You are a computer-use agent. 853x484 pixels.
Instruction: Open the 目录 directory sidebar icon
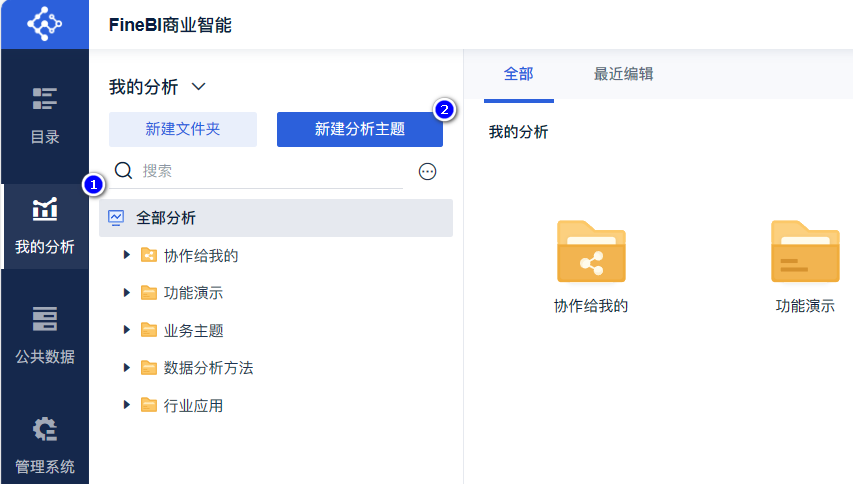pos(44,99)
